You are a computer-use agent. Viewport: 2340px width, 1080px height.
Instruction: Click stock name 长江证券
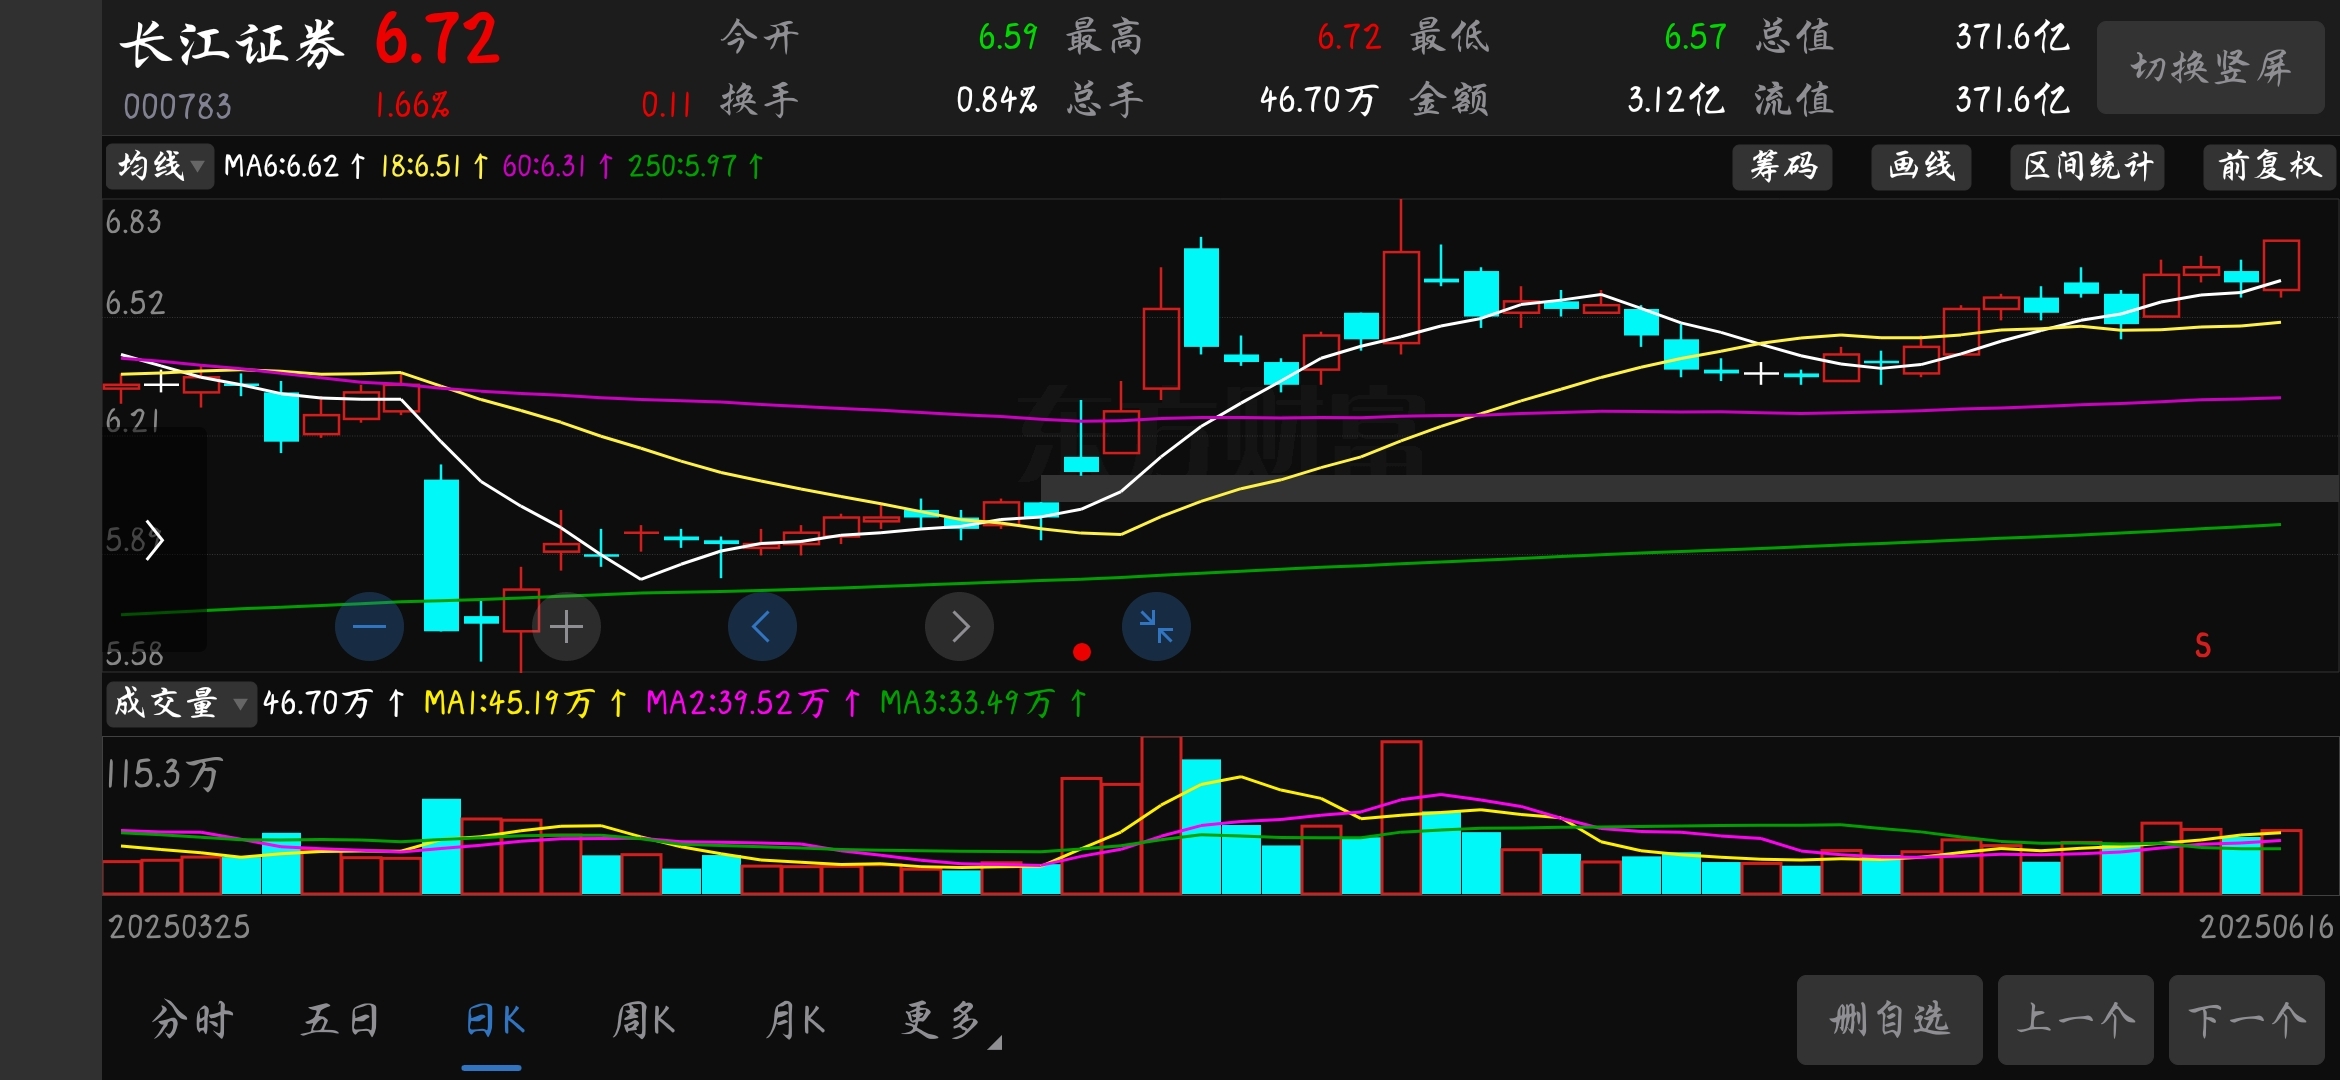(x=231, y=45)
